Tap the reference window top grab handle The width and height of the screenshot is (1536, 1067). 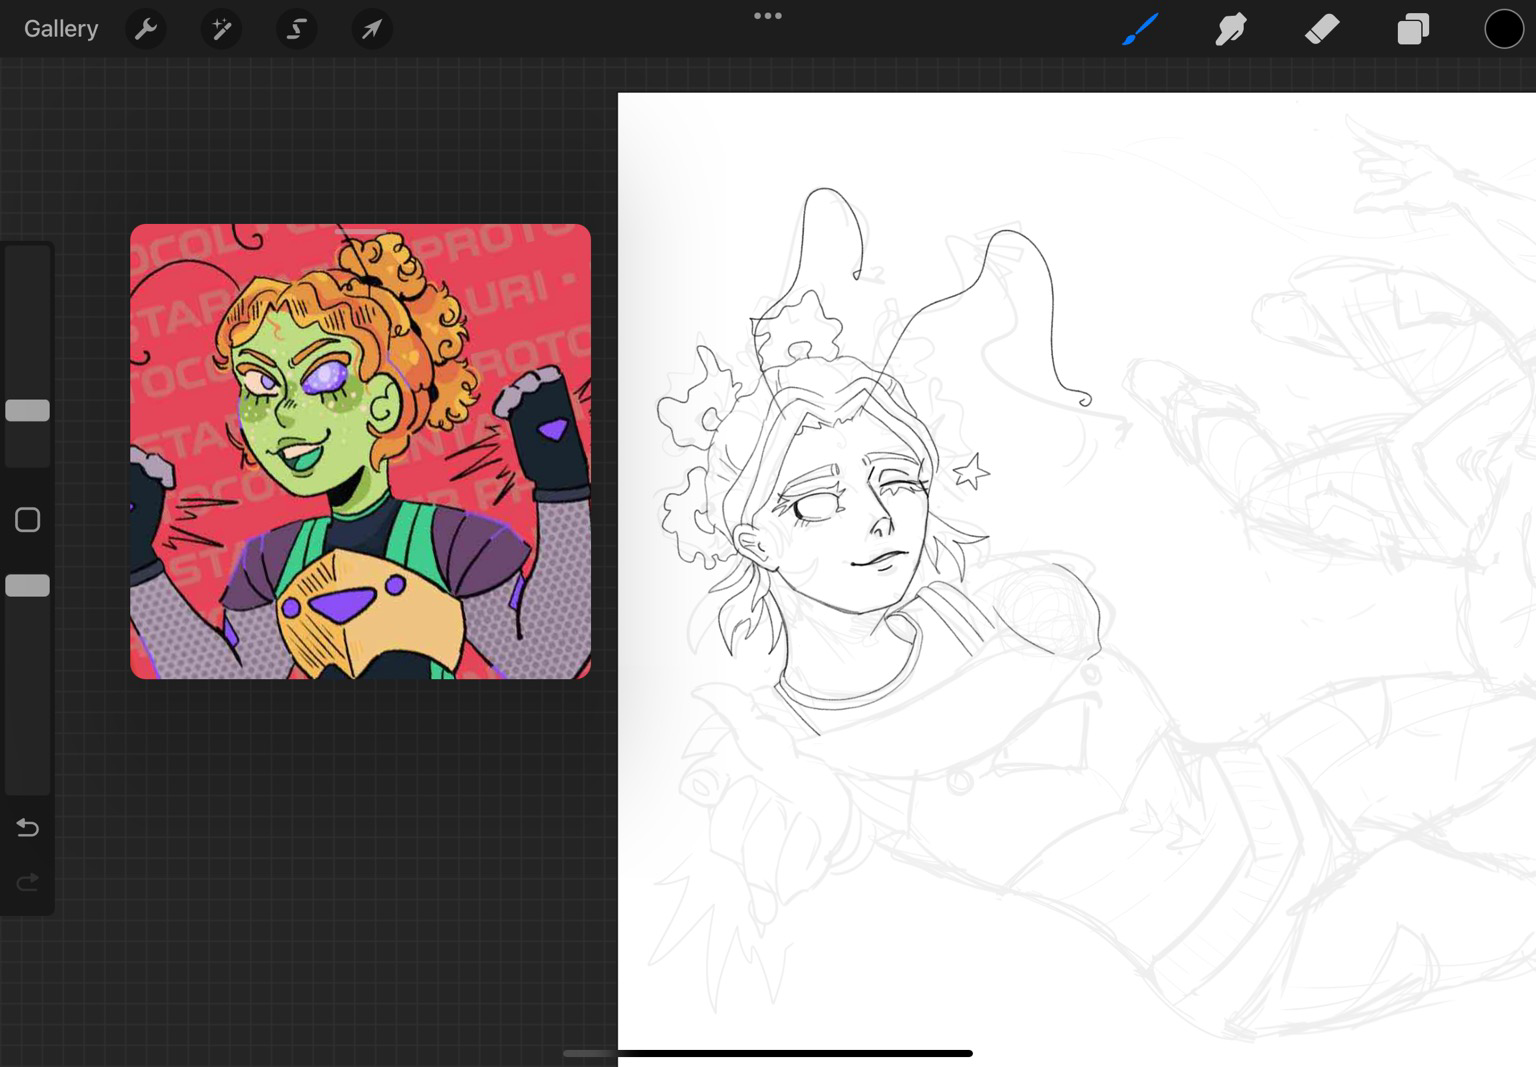tap(360, 231)
